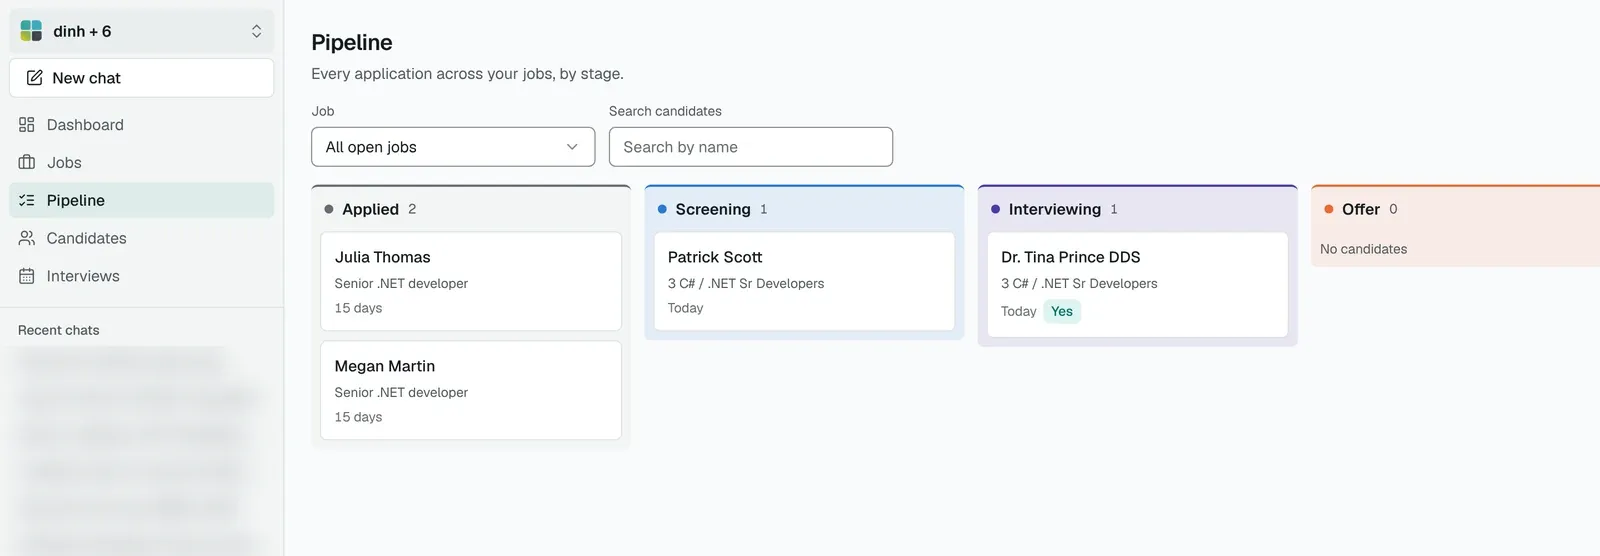This screenshot has height=556, width=1600.
Task: Click the Dashboard grid icon
Action: [27, 125]
